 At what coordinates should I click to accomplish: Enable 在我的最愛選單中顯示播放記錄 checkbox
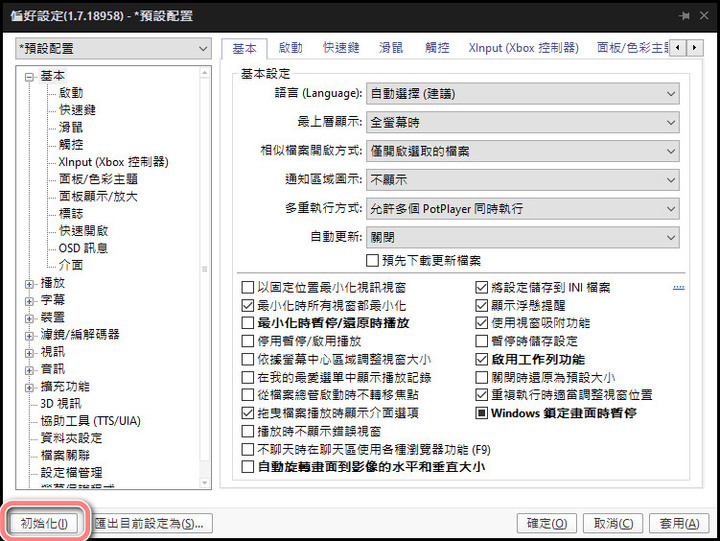point(248,378)
